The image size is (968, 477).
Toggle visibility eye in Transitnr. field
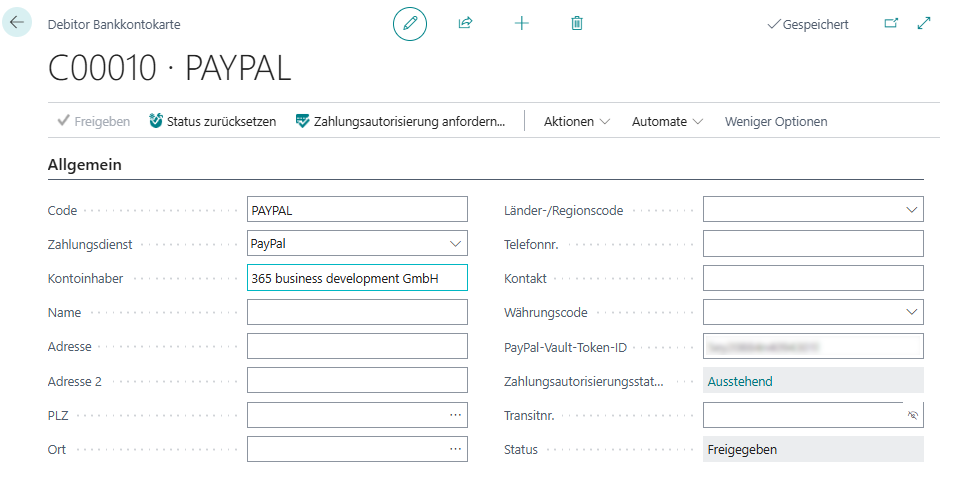[x=912, y=415]
